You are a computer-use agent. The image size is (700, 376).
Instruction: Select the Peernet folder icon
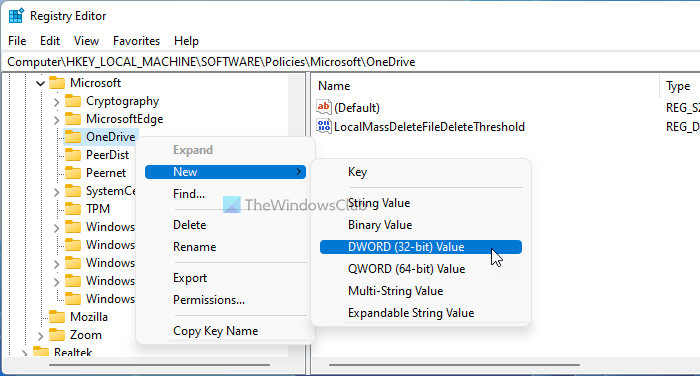point(73,172)
